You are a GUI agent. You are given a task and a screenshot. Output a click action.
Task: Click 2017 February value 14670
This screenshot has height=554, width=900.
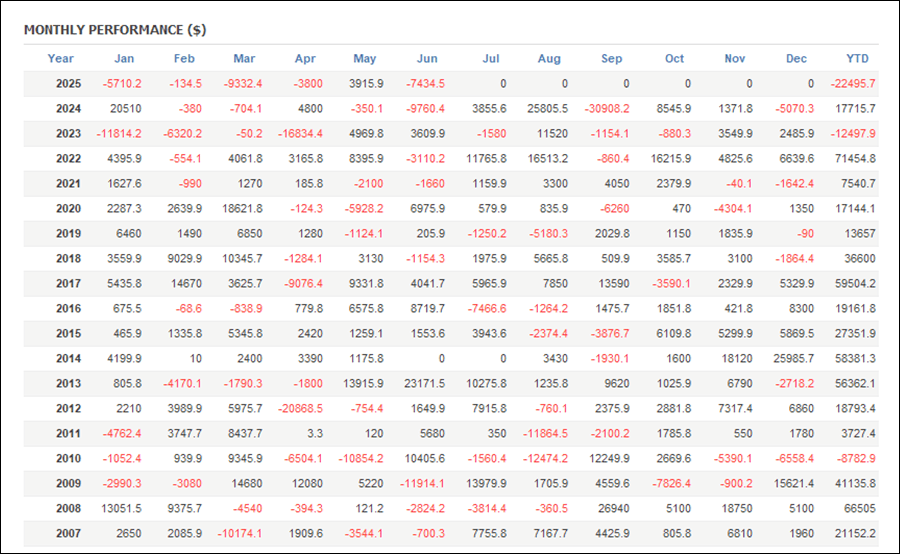tap(186, 284)
